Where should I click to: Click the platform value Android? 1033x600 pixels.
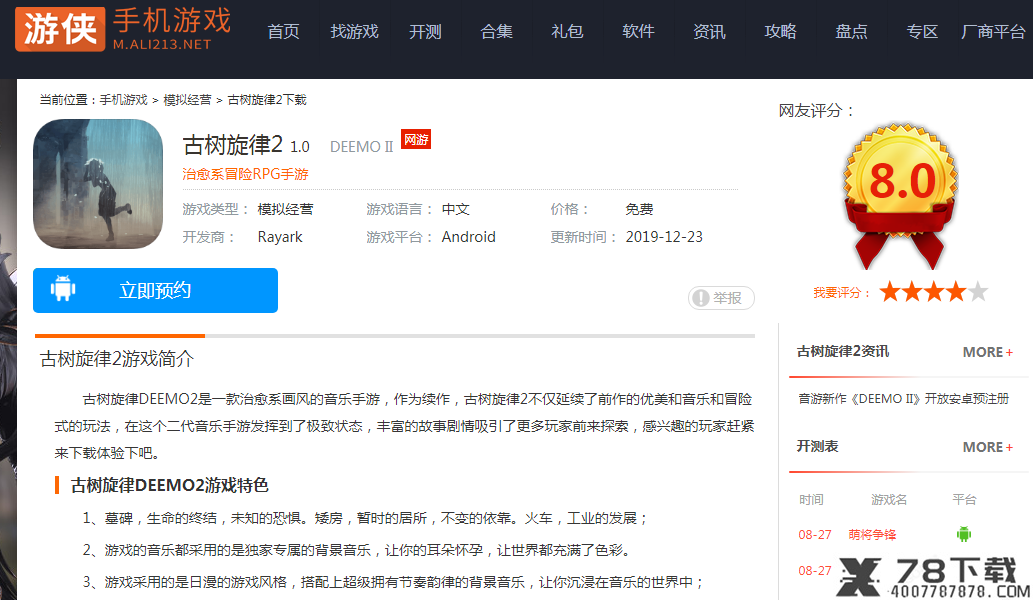pyautogui.click(x=468, y=237)
